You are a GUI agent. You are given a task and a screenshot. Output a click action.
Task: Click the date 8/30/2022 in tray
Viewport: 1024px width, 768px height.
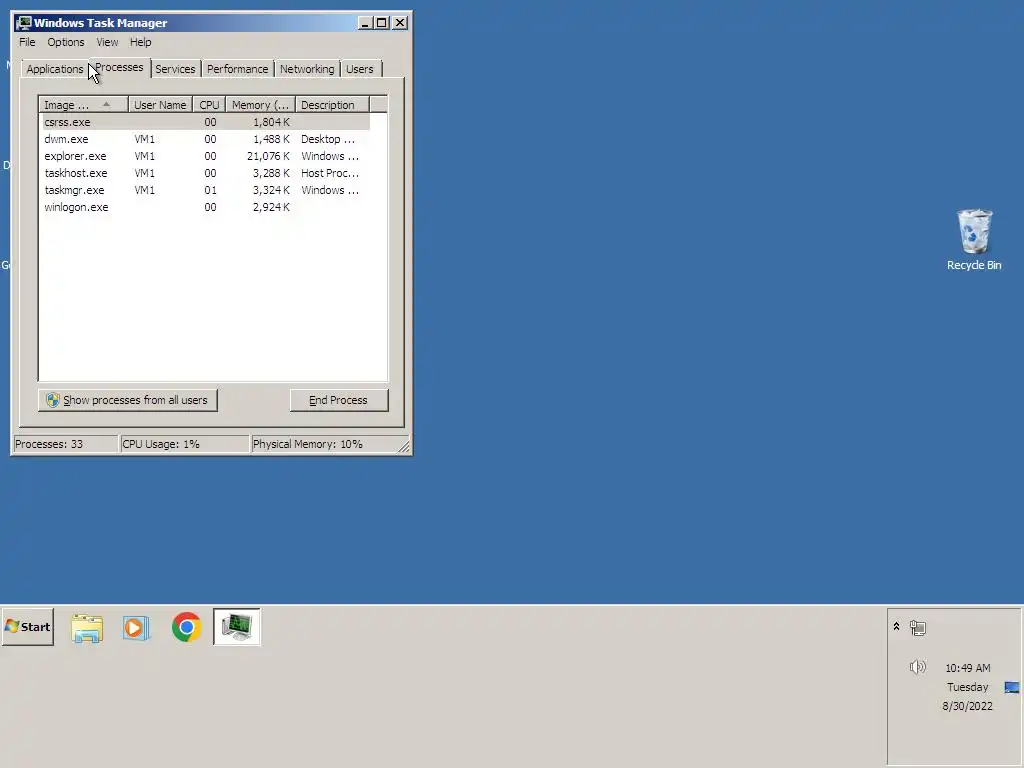pos(967,707)
